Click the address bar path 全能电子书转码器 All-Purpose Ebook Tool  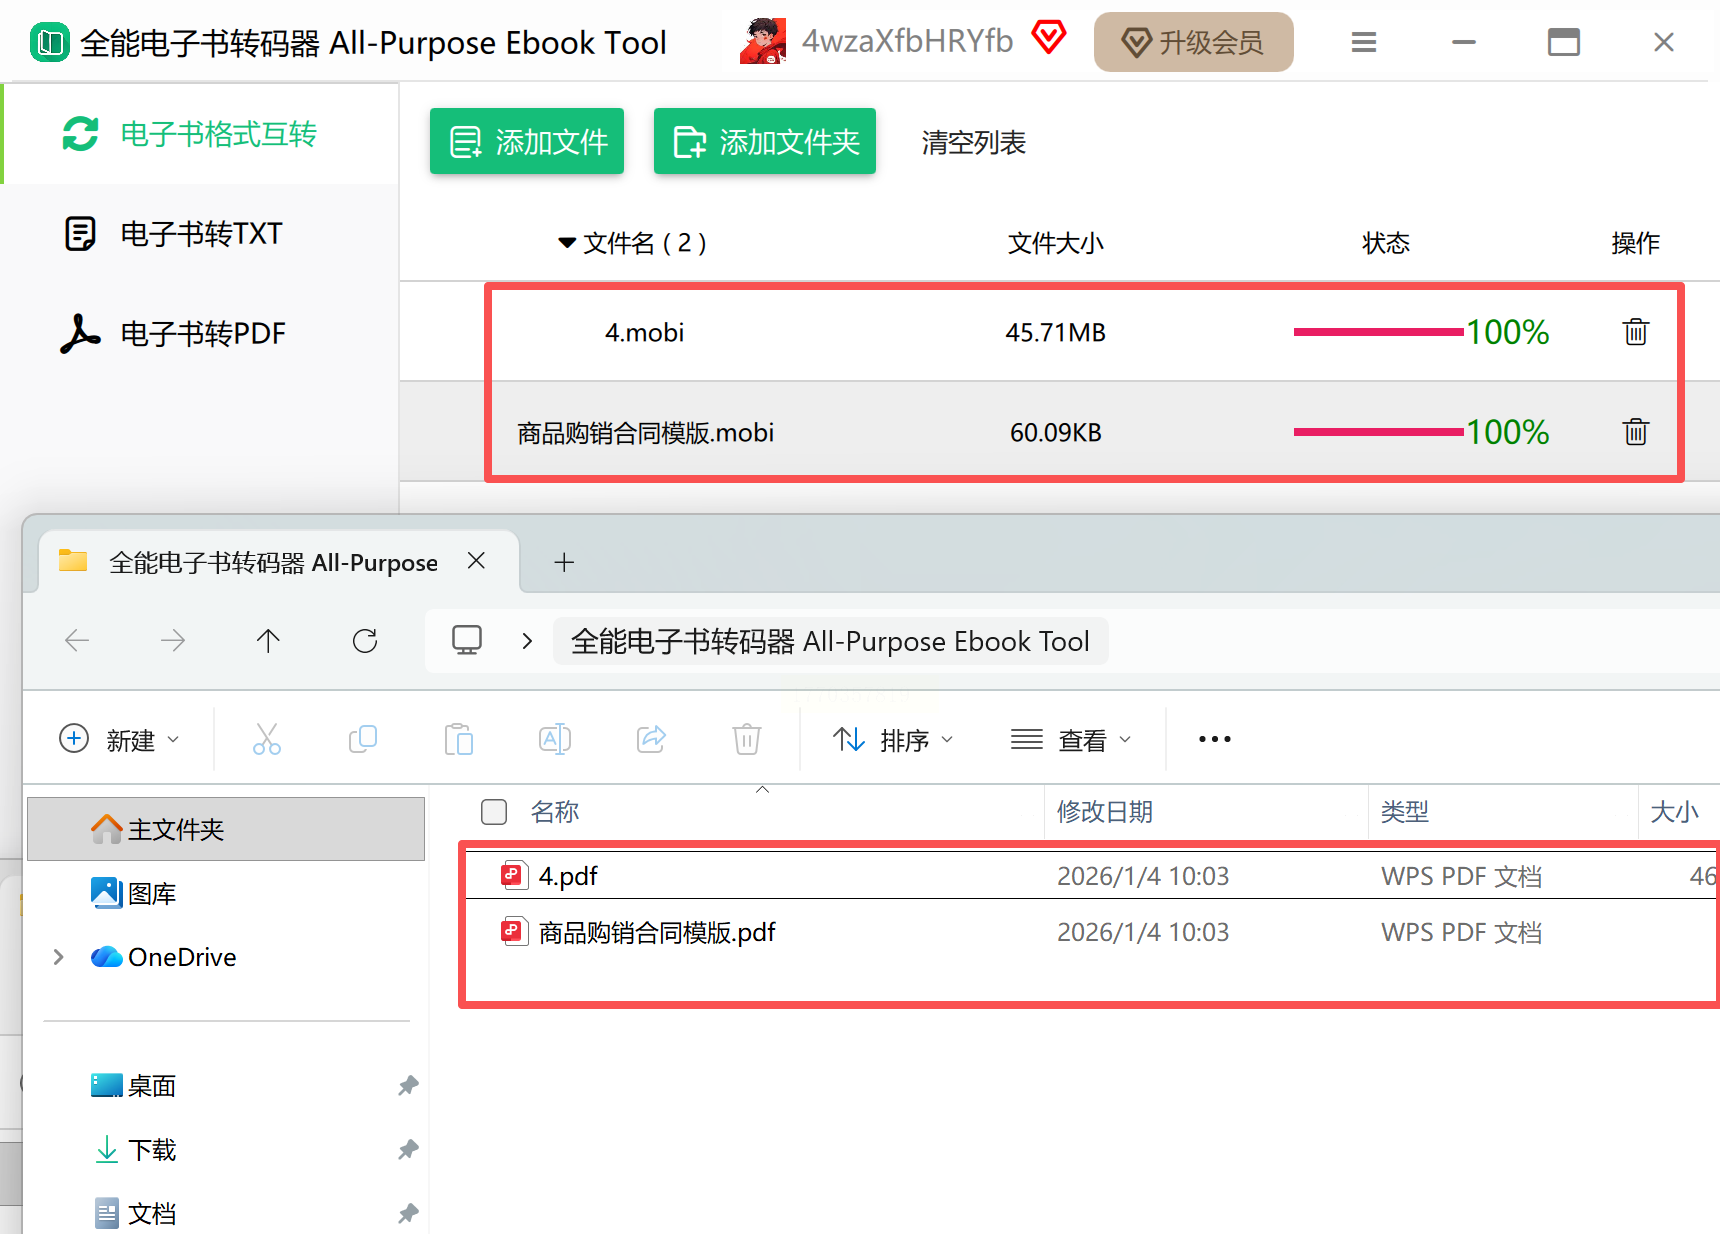[830, 641]
